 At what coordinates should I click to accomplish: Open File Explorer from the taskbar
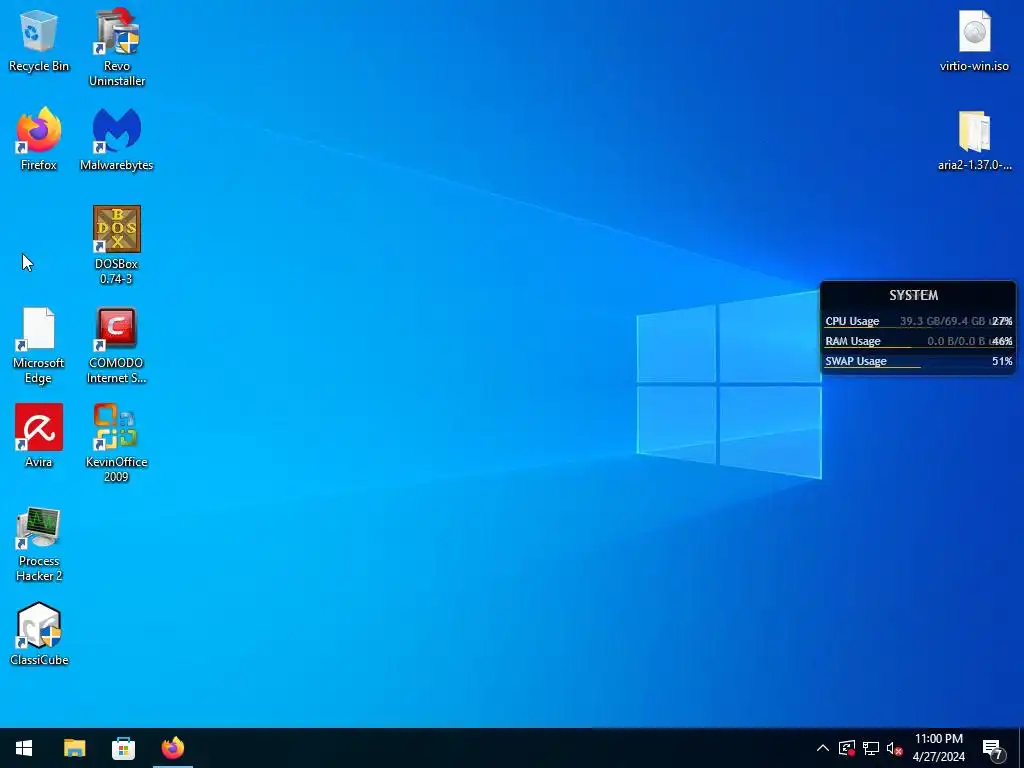click(74, 748)
